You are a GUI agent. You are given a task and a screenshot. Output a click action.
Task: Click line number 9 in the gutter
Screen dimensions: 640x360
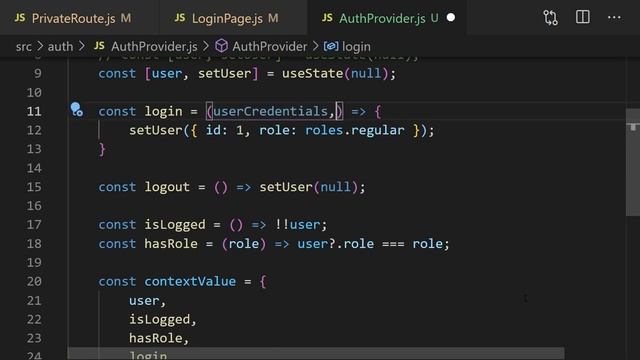coord(38,73)
